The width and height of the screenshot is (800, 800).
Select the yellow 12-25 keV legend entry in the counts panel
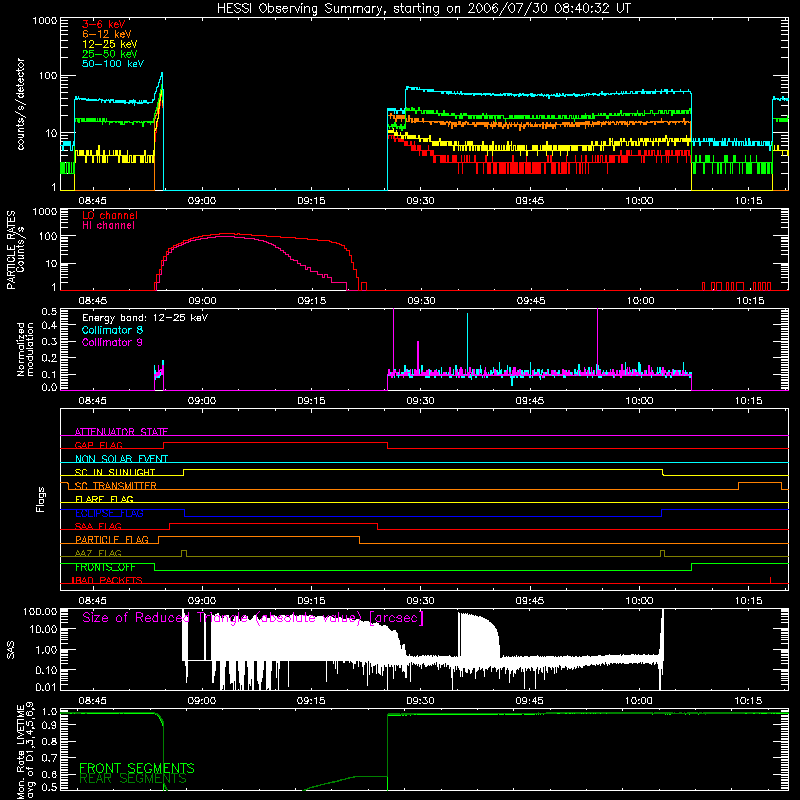point(109,44)
